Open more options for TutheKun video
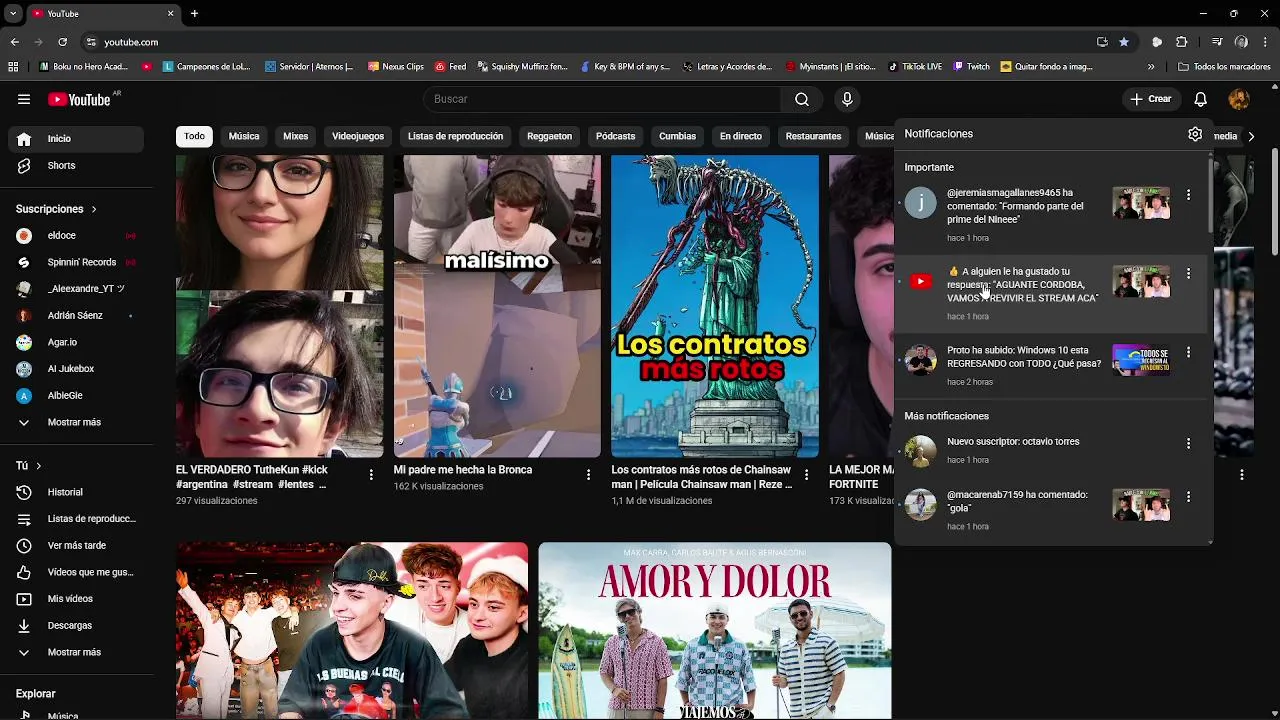The height and width of the screenshot is (720, 1280). [x=371, y=475]
